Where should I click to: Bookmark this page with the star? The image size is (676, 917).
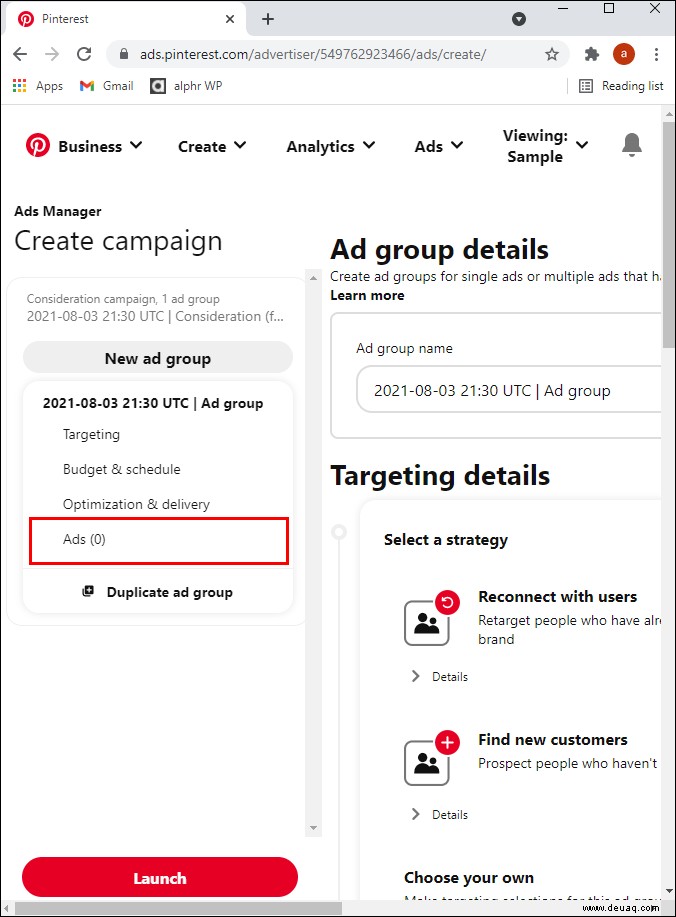[551, 54]
